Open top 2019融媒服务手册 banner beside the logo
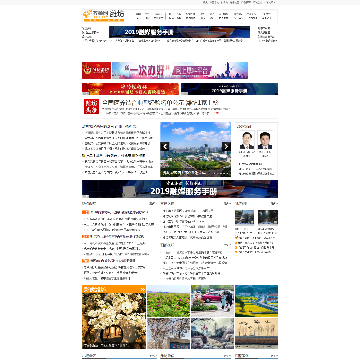The width and height of the screenshot is (360, 360). [179, 32]
